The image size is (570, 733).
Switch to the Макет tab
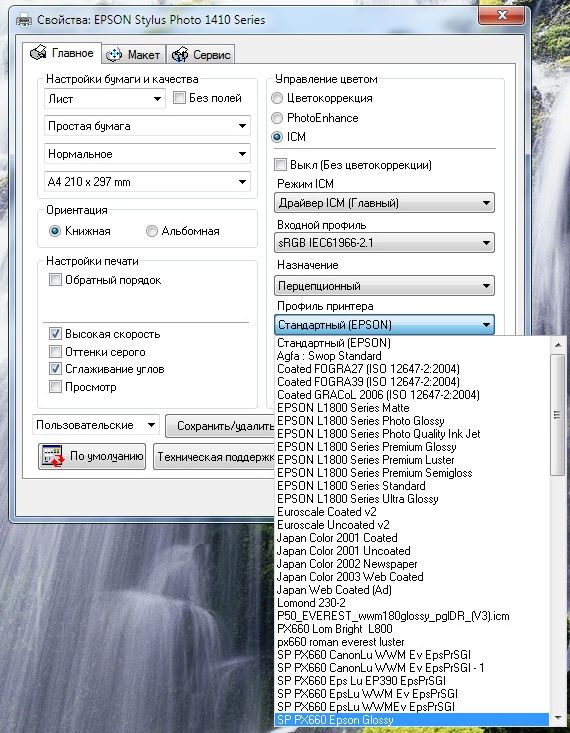pyautogui.click(x=134, y=55)
